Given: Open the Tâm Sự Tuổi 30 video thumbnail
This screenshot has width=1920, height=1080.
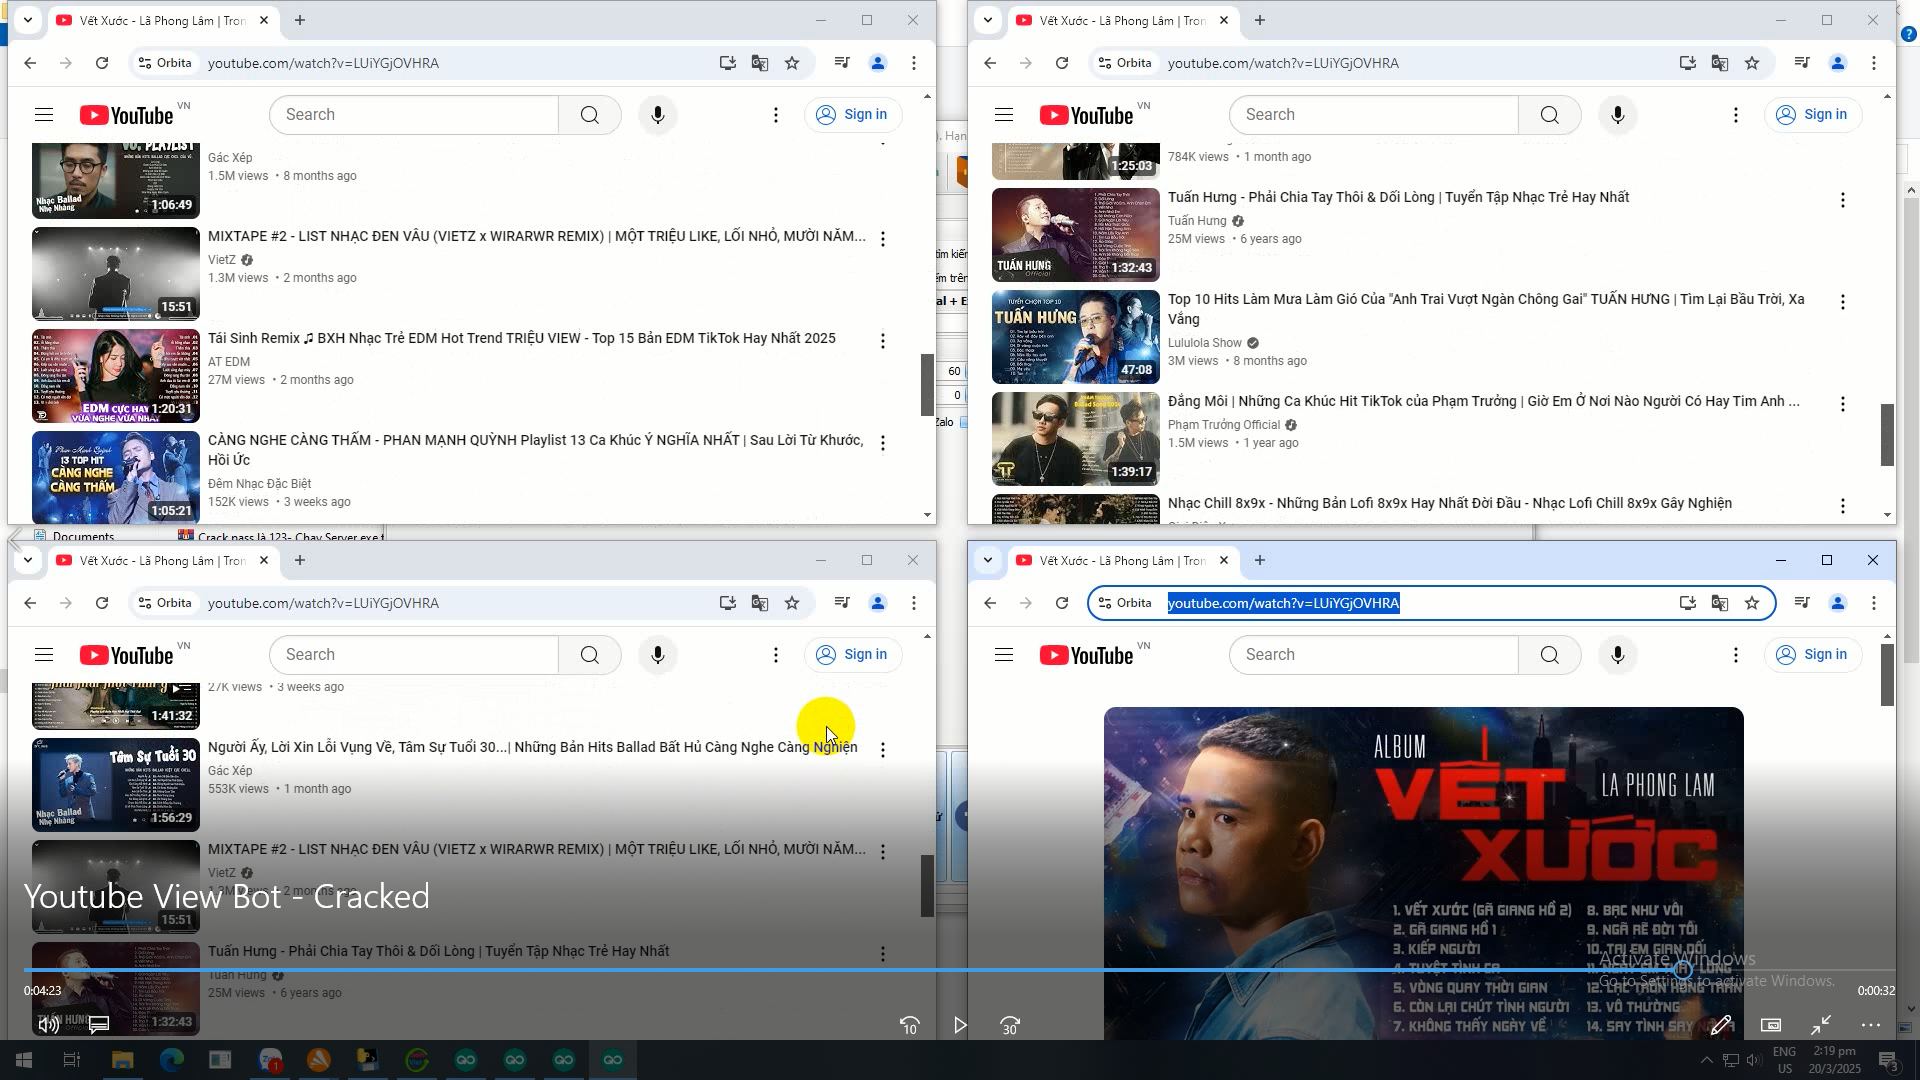Looking at the screenshot, I should pyautogui.click(x=116, y=785).
